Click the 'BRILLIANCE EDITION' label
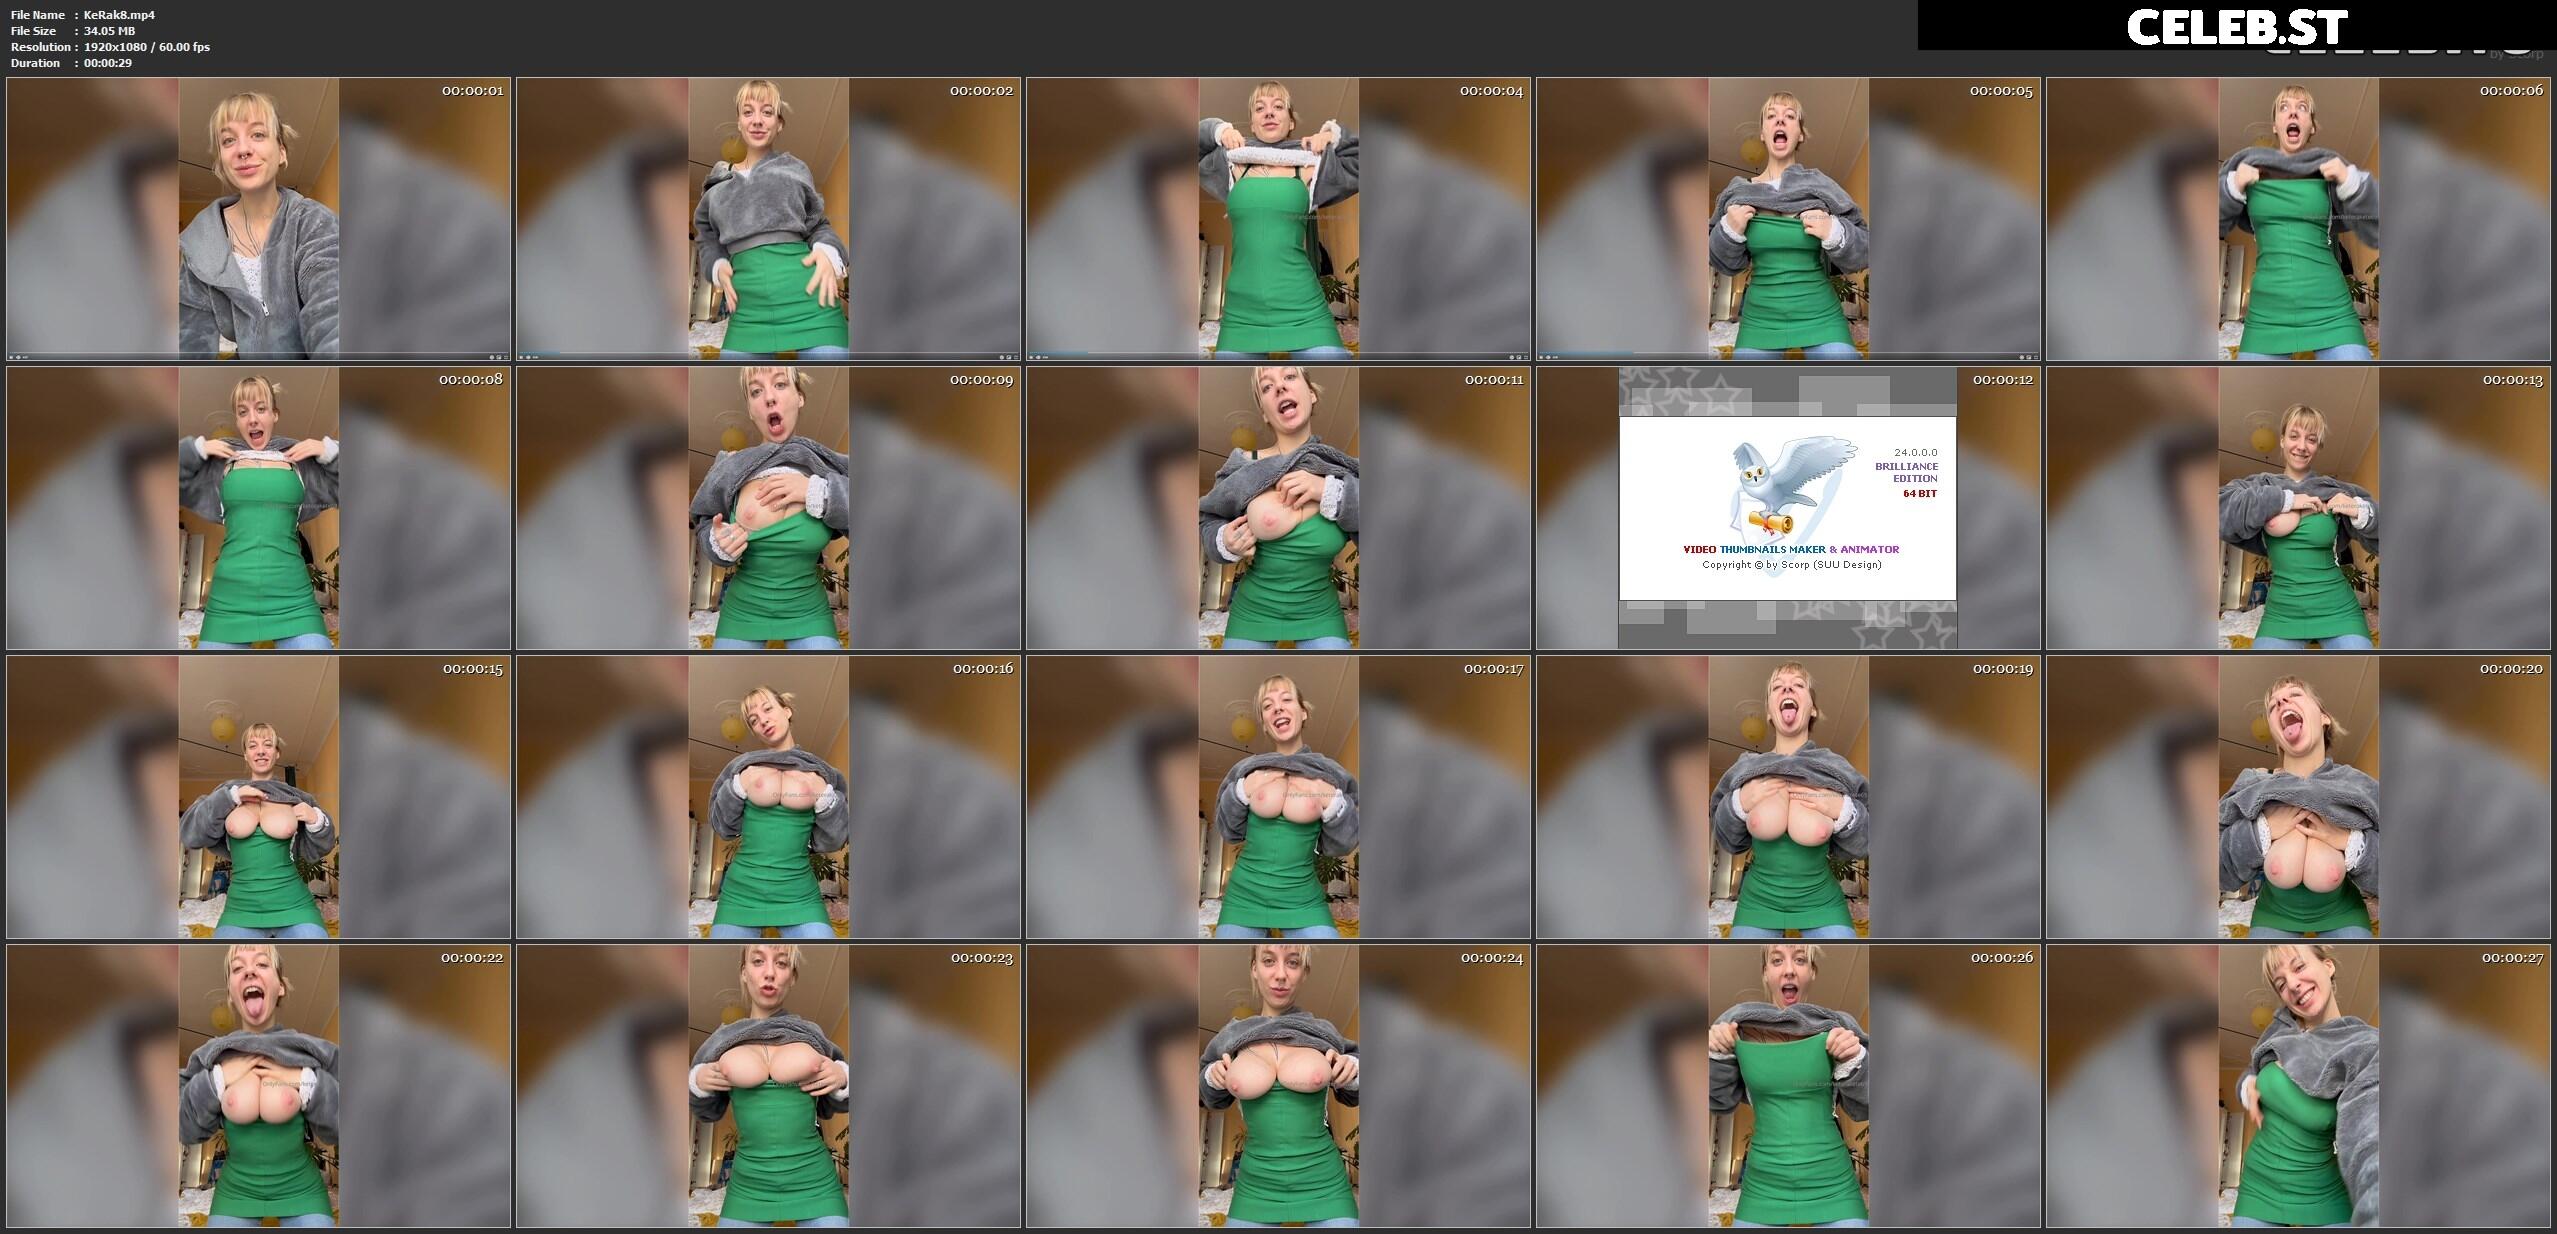This screenshot has width=2557, height=1234. point(1907,472)
